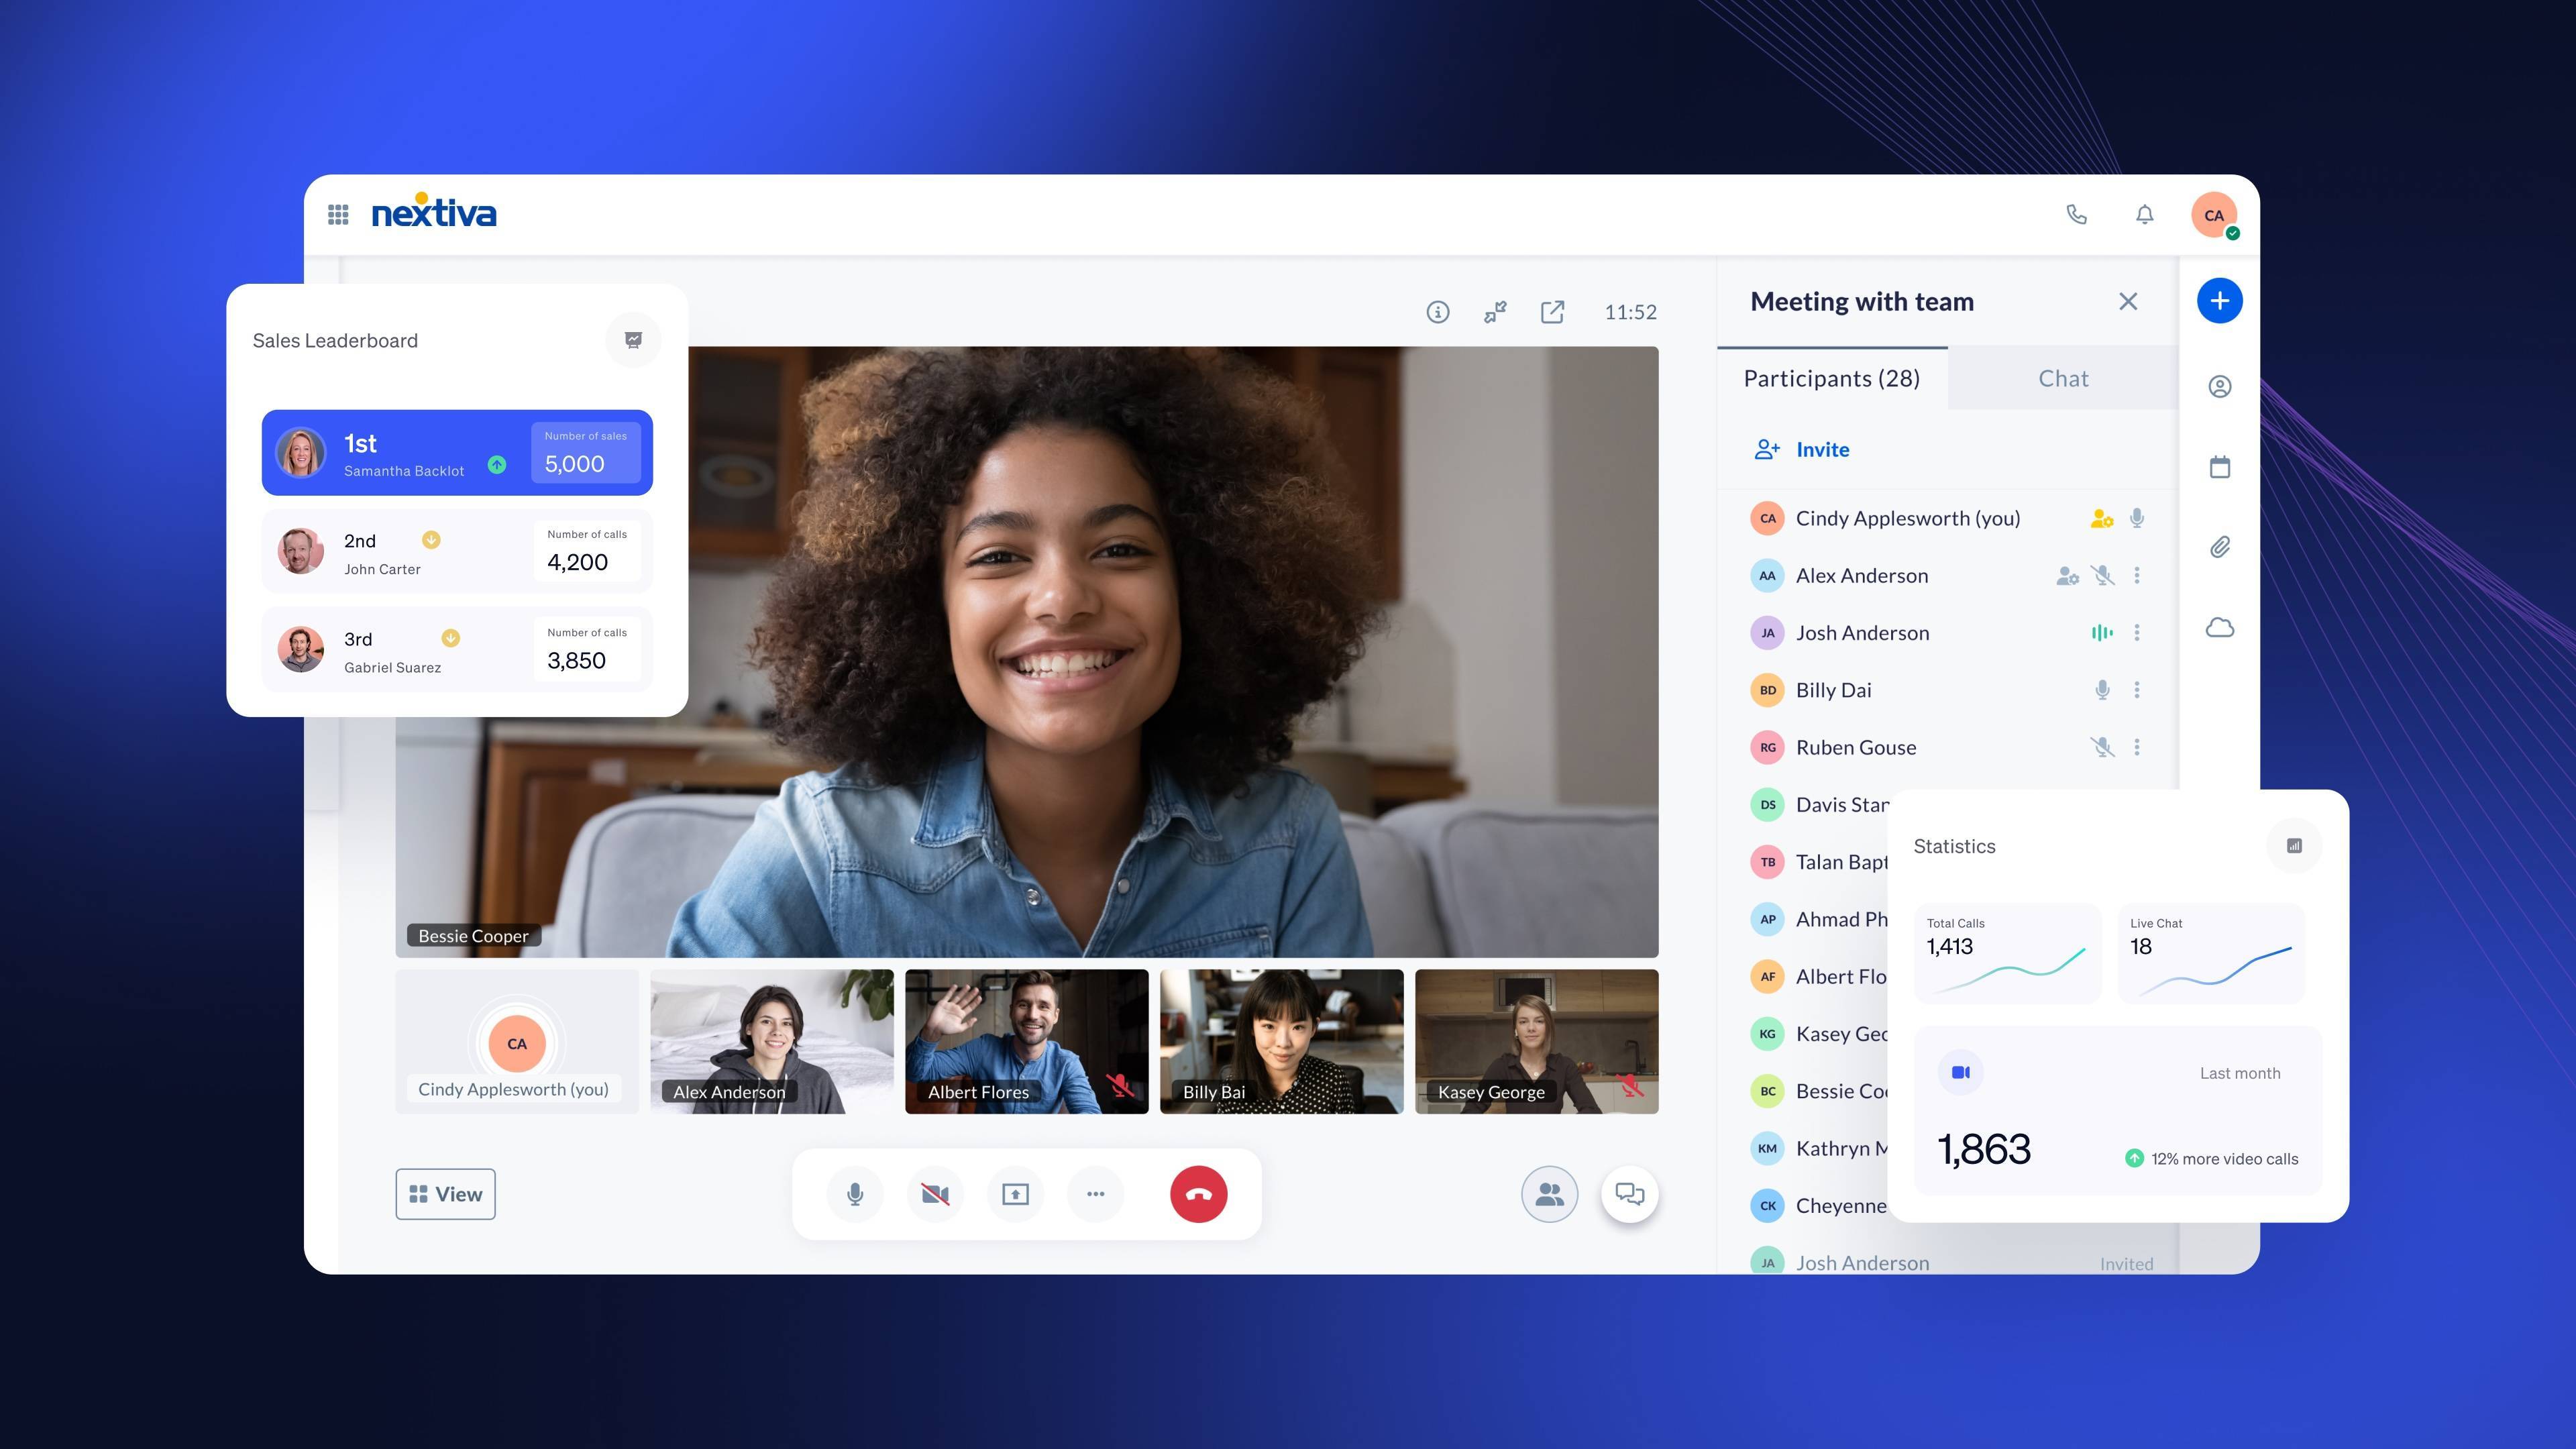Open the notifications bell

tap(2144, 214)
